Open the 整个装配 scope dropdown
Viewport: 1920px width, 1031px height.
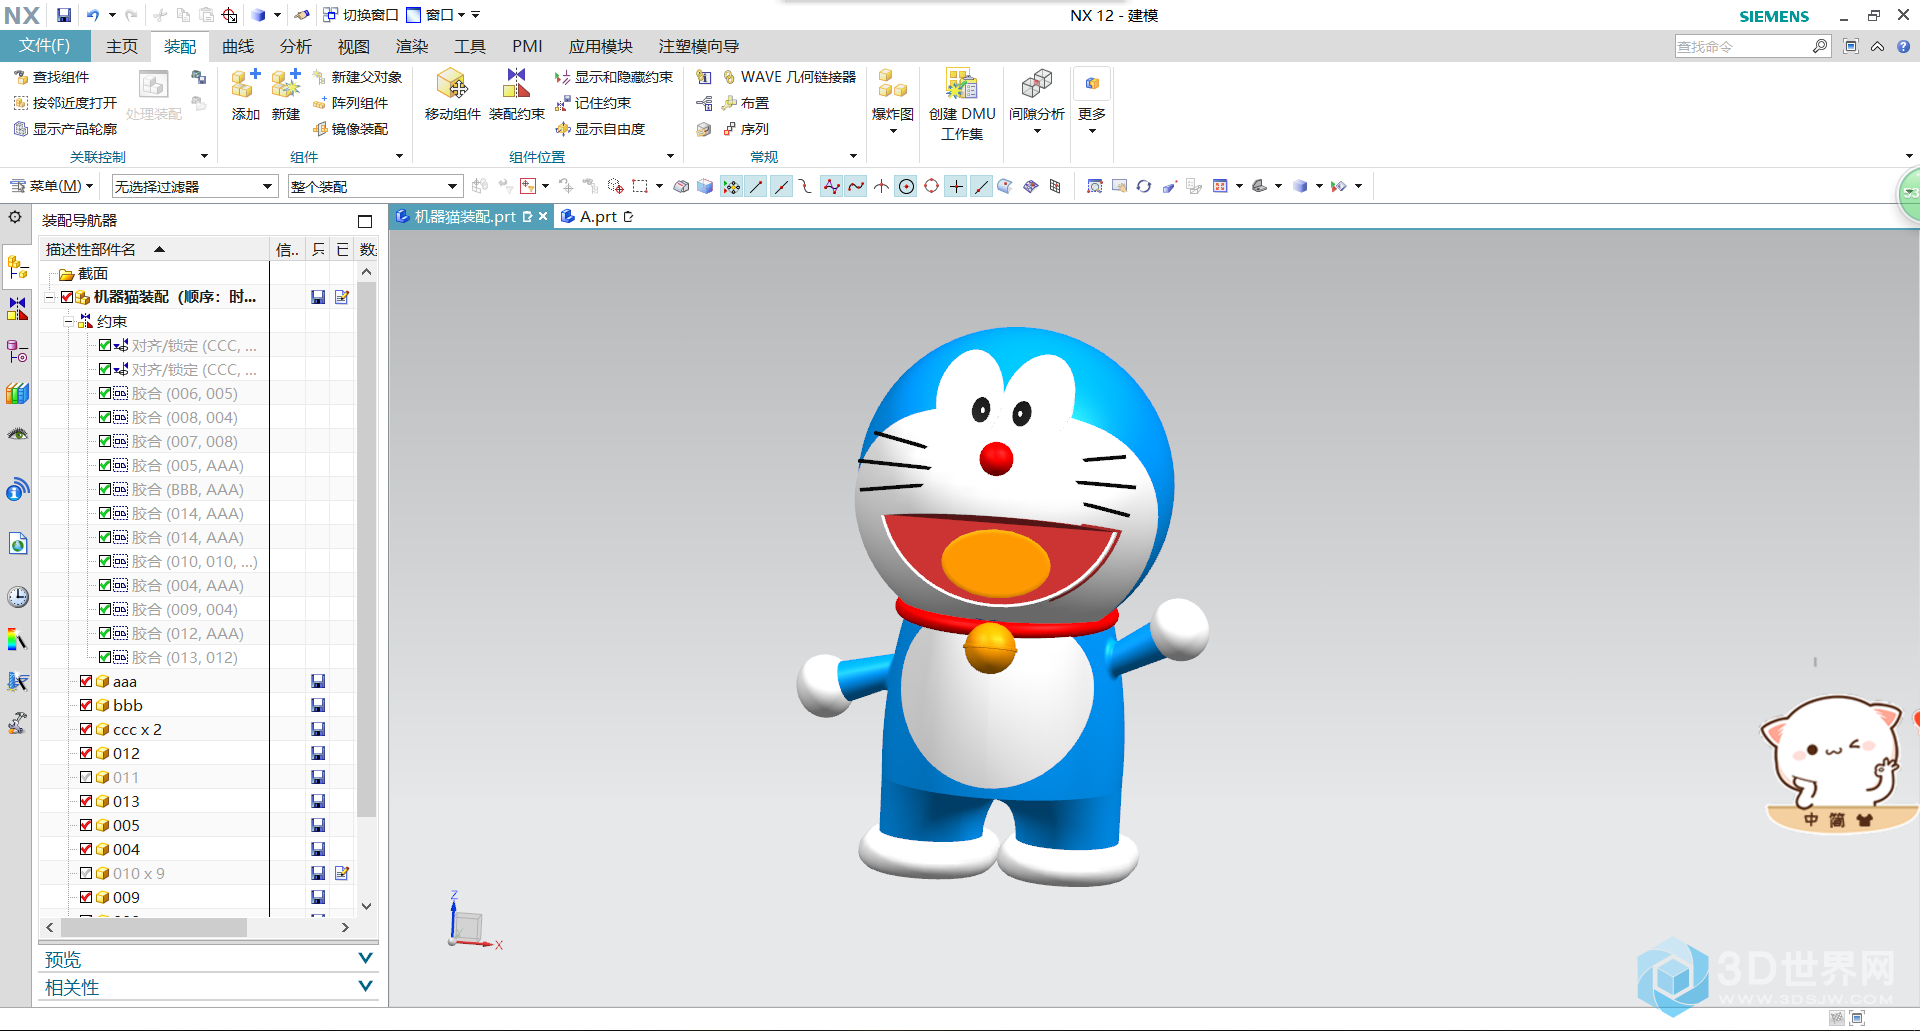[x=375, y=186]
